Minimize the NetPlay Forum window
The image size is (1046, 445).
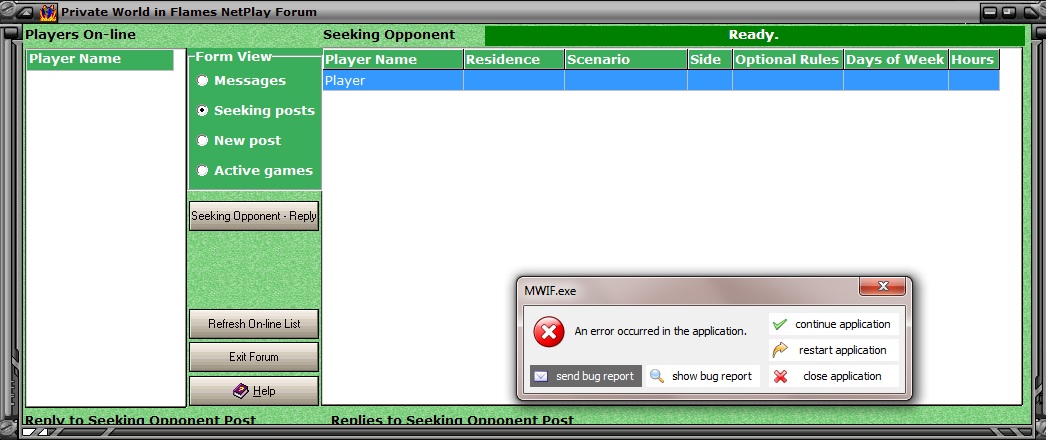(991, 12)
